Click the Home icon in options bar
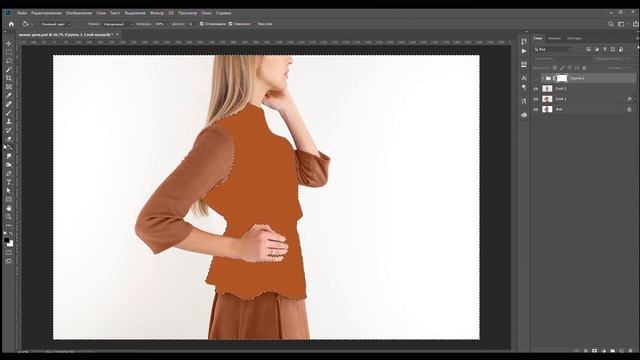The image size is (640, 360). (x=11, y=24)
